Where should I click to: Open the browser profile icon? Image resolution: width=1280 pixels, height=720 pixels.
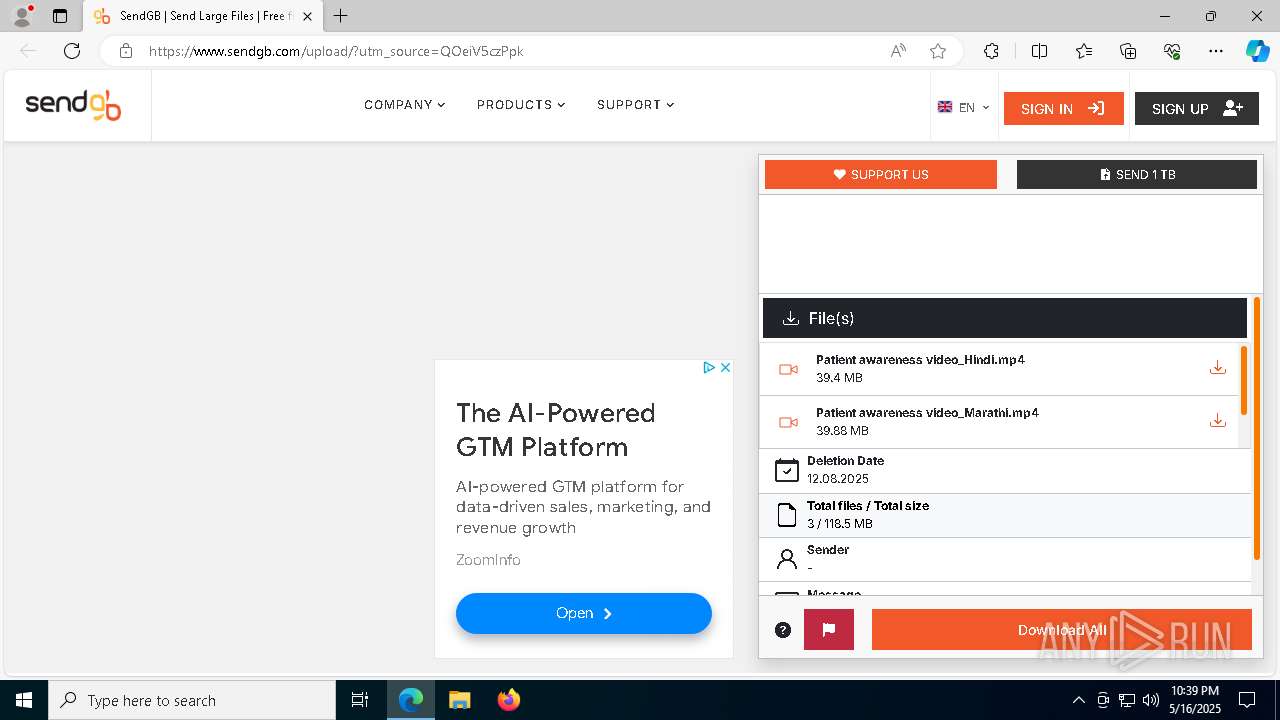pyautogui.click(x=22, y=16)
